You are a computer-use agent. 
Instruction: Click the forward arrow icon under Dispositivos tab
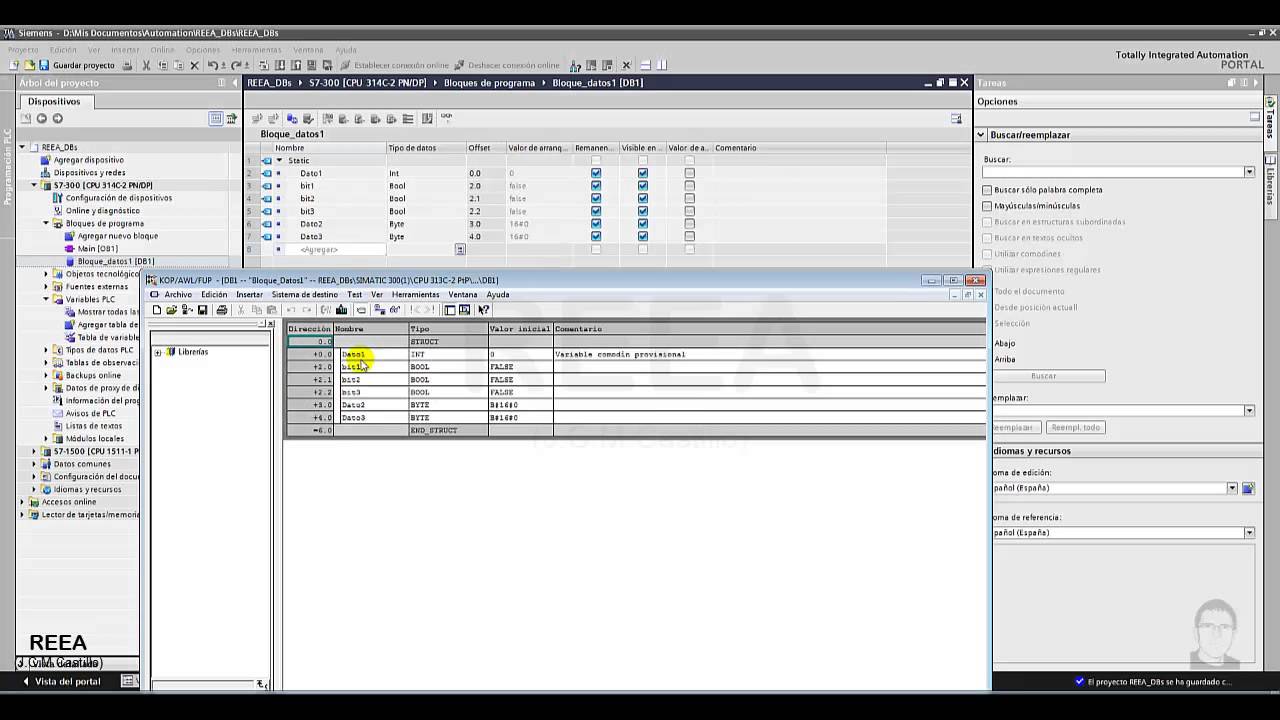(x=57, y=118)
